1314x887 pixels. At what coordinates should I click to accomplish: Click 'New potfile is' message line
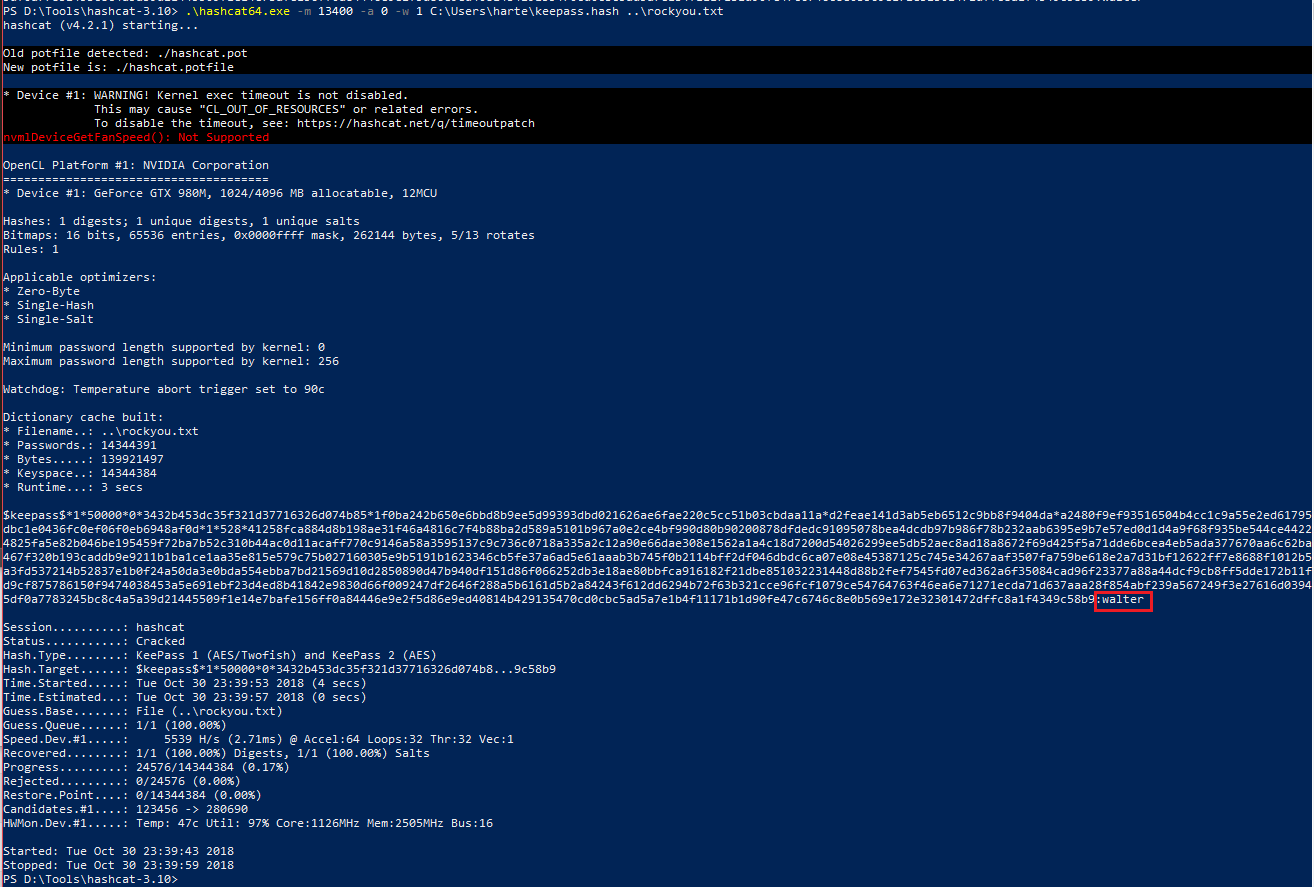[x=118, y=67]
